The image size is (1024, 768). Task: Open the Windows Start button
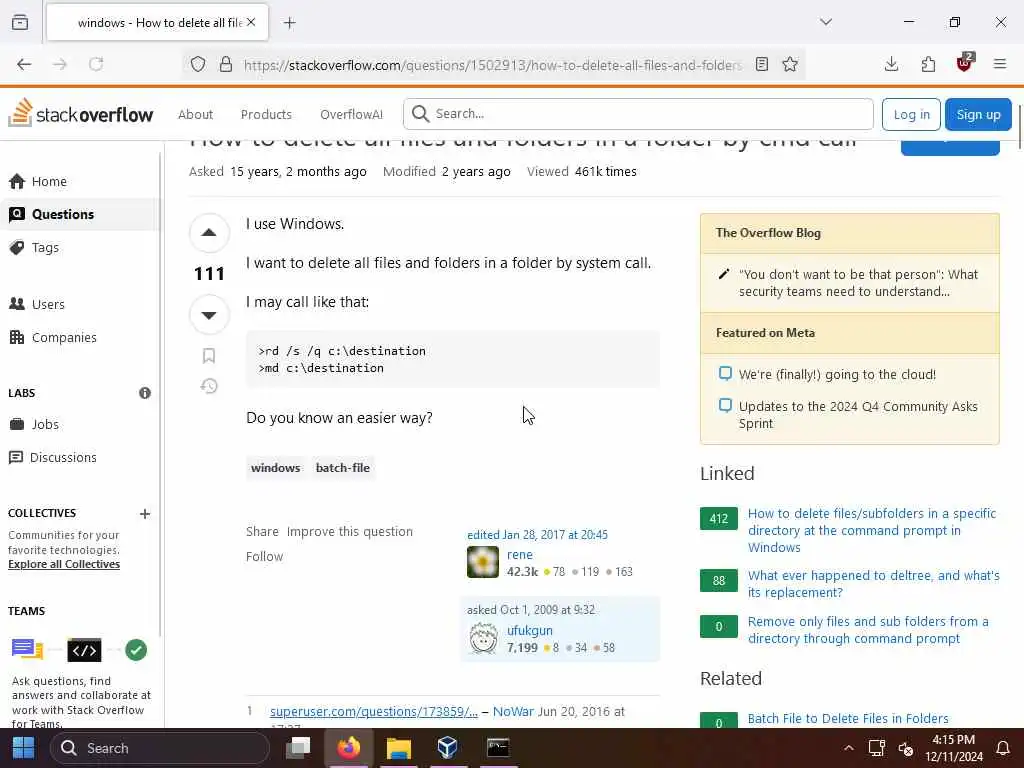[x=24, y=748]
